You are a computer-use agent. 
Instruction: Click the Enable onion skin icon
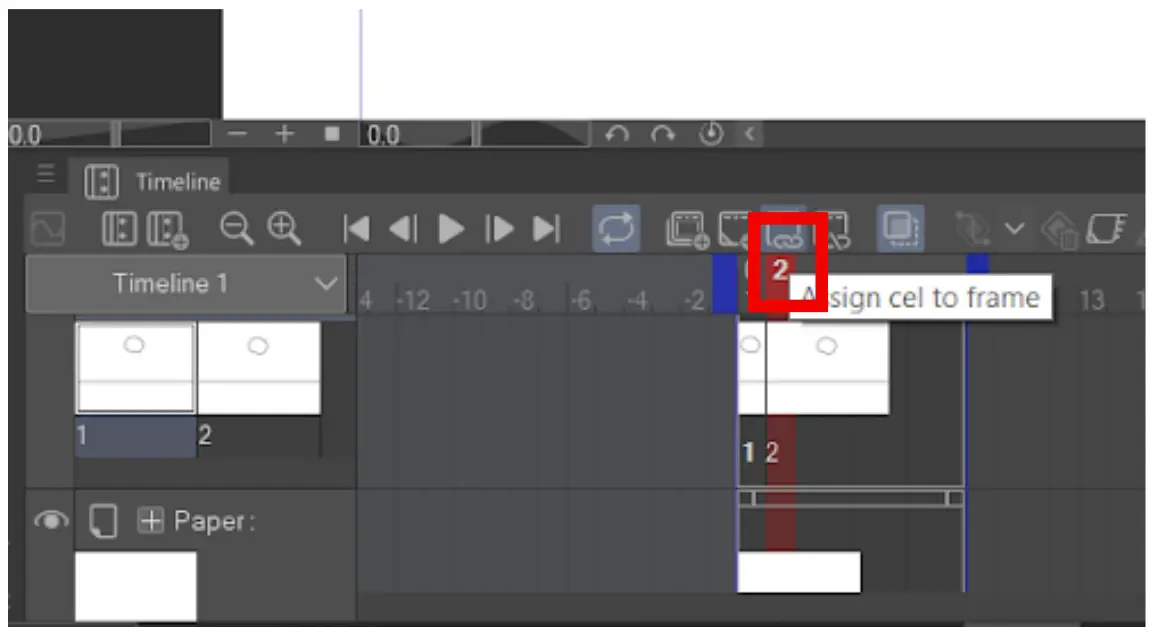900,228
